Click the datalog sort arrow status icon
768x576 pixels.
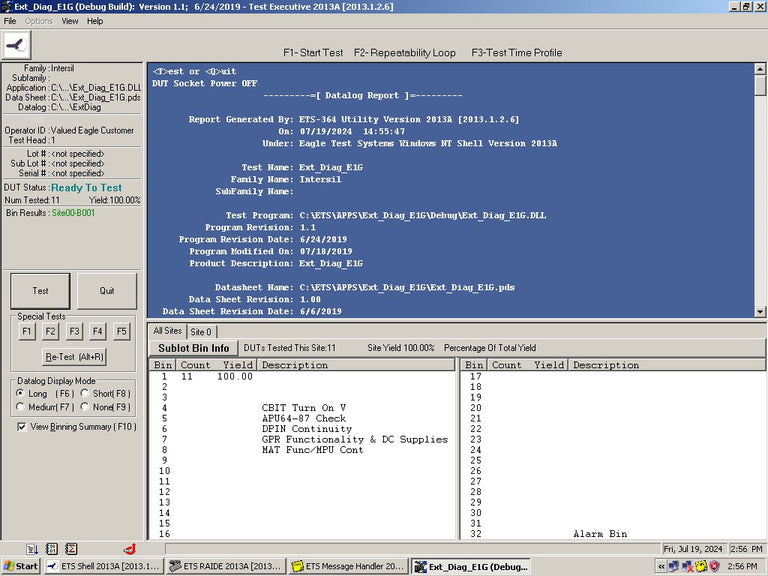click(x=32, y=549)
